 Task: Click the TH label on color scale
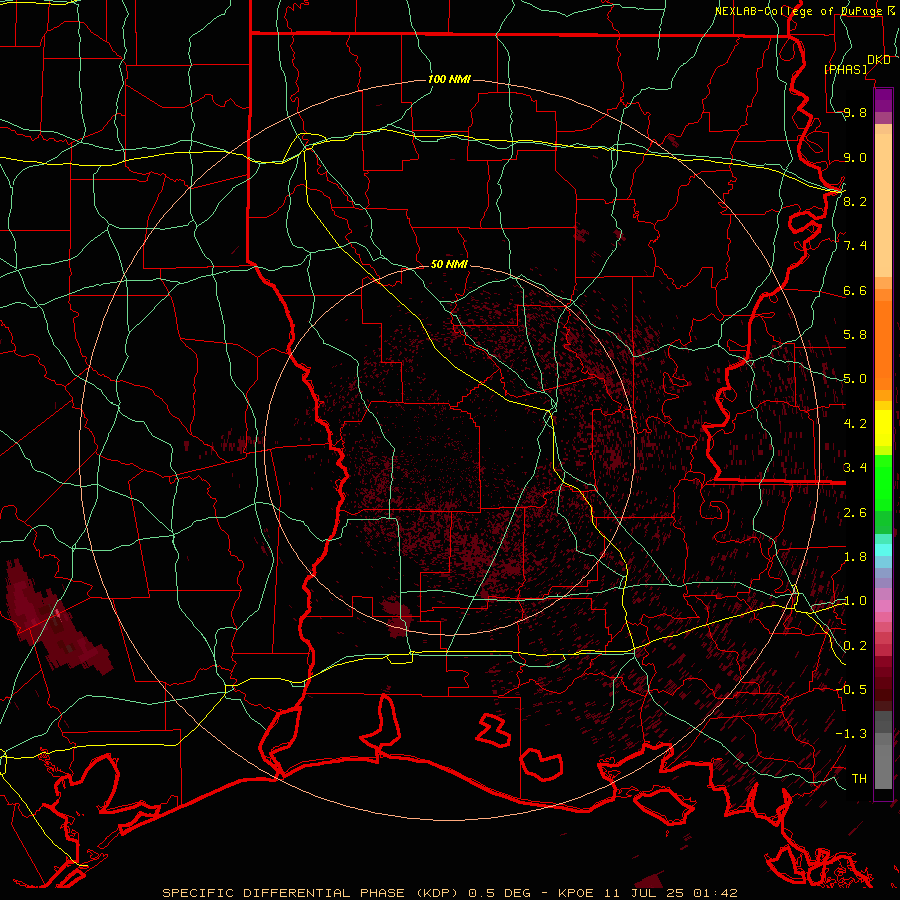click(859, 778)
